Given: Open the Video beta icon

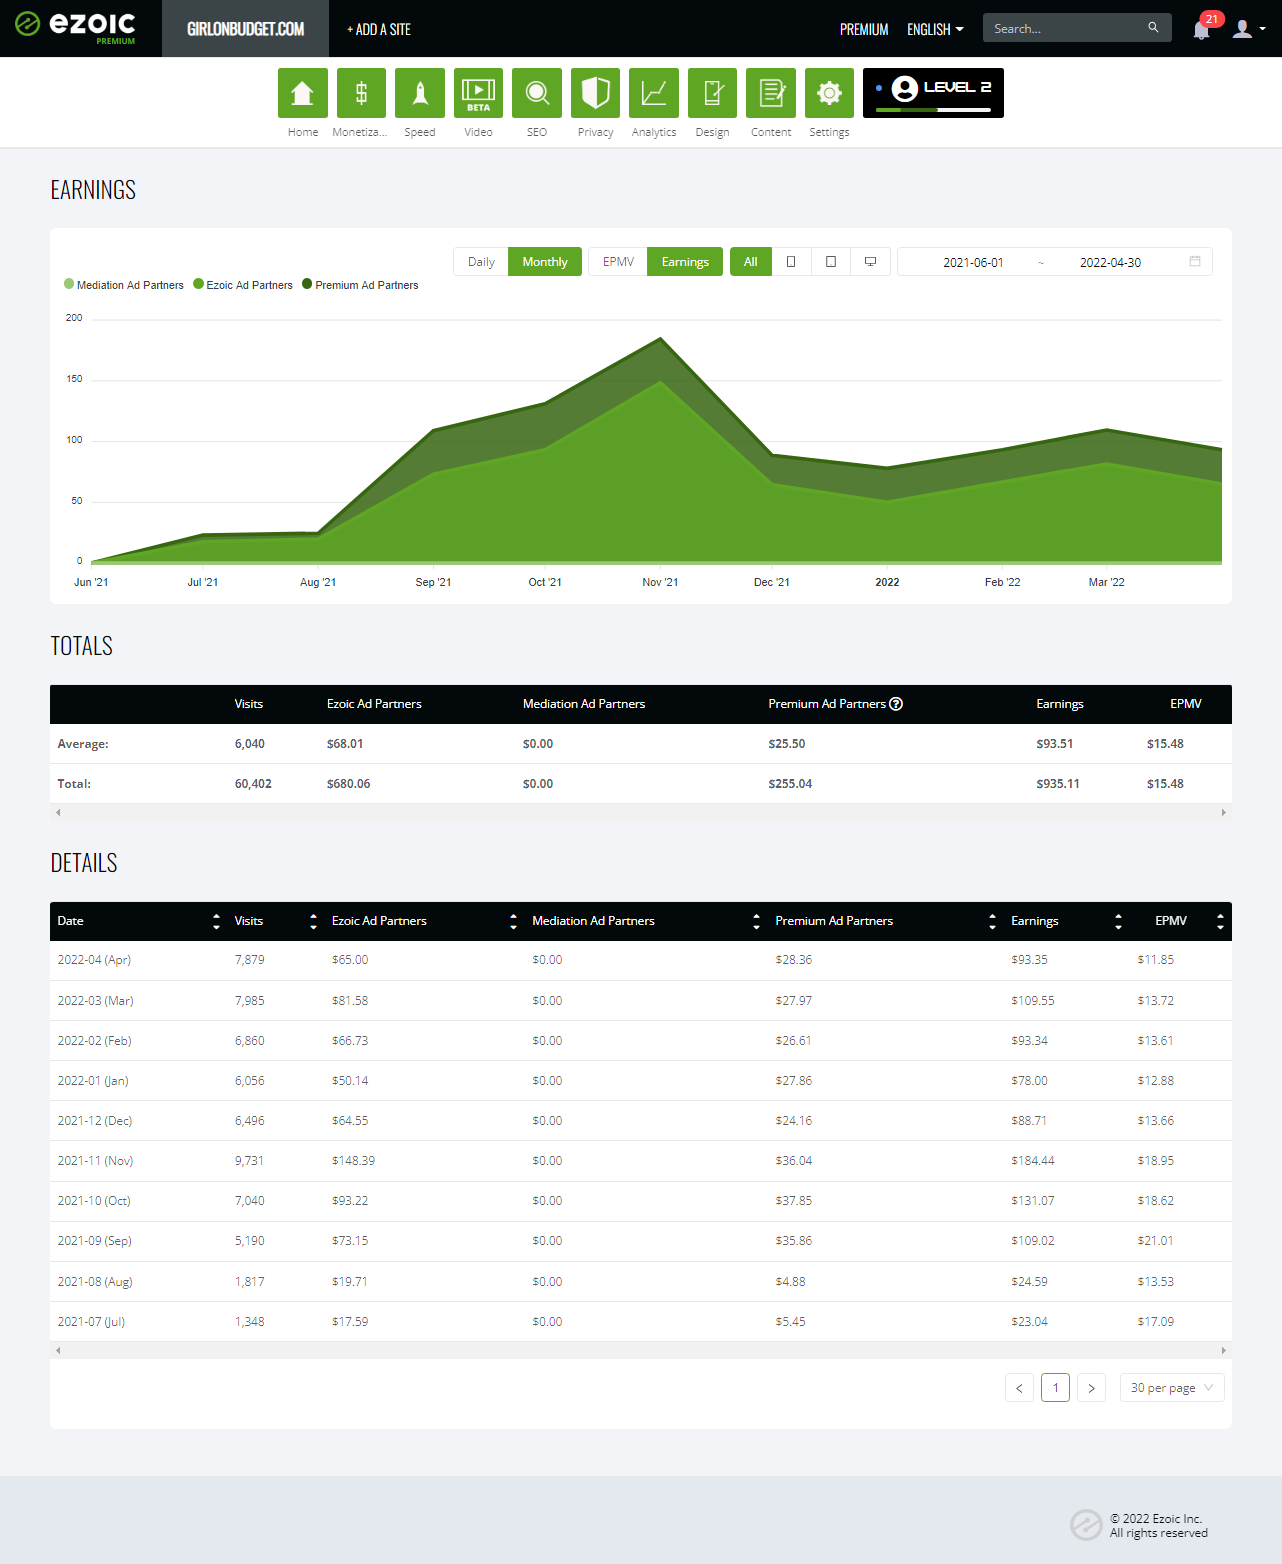Looking at the screenshot, I should click(478, 93).
